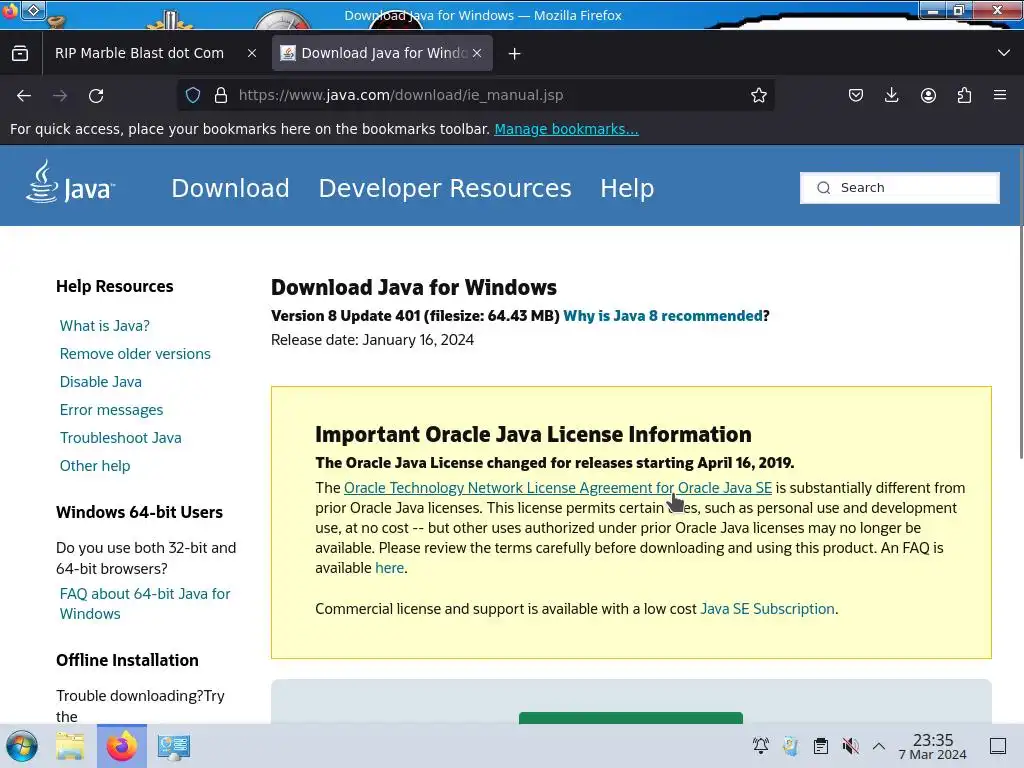This screenshot has height=768, width=1024.
Task: Open the Help menu on Java site
Action: (627, 188)
